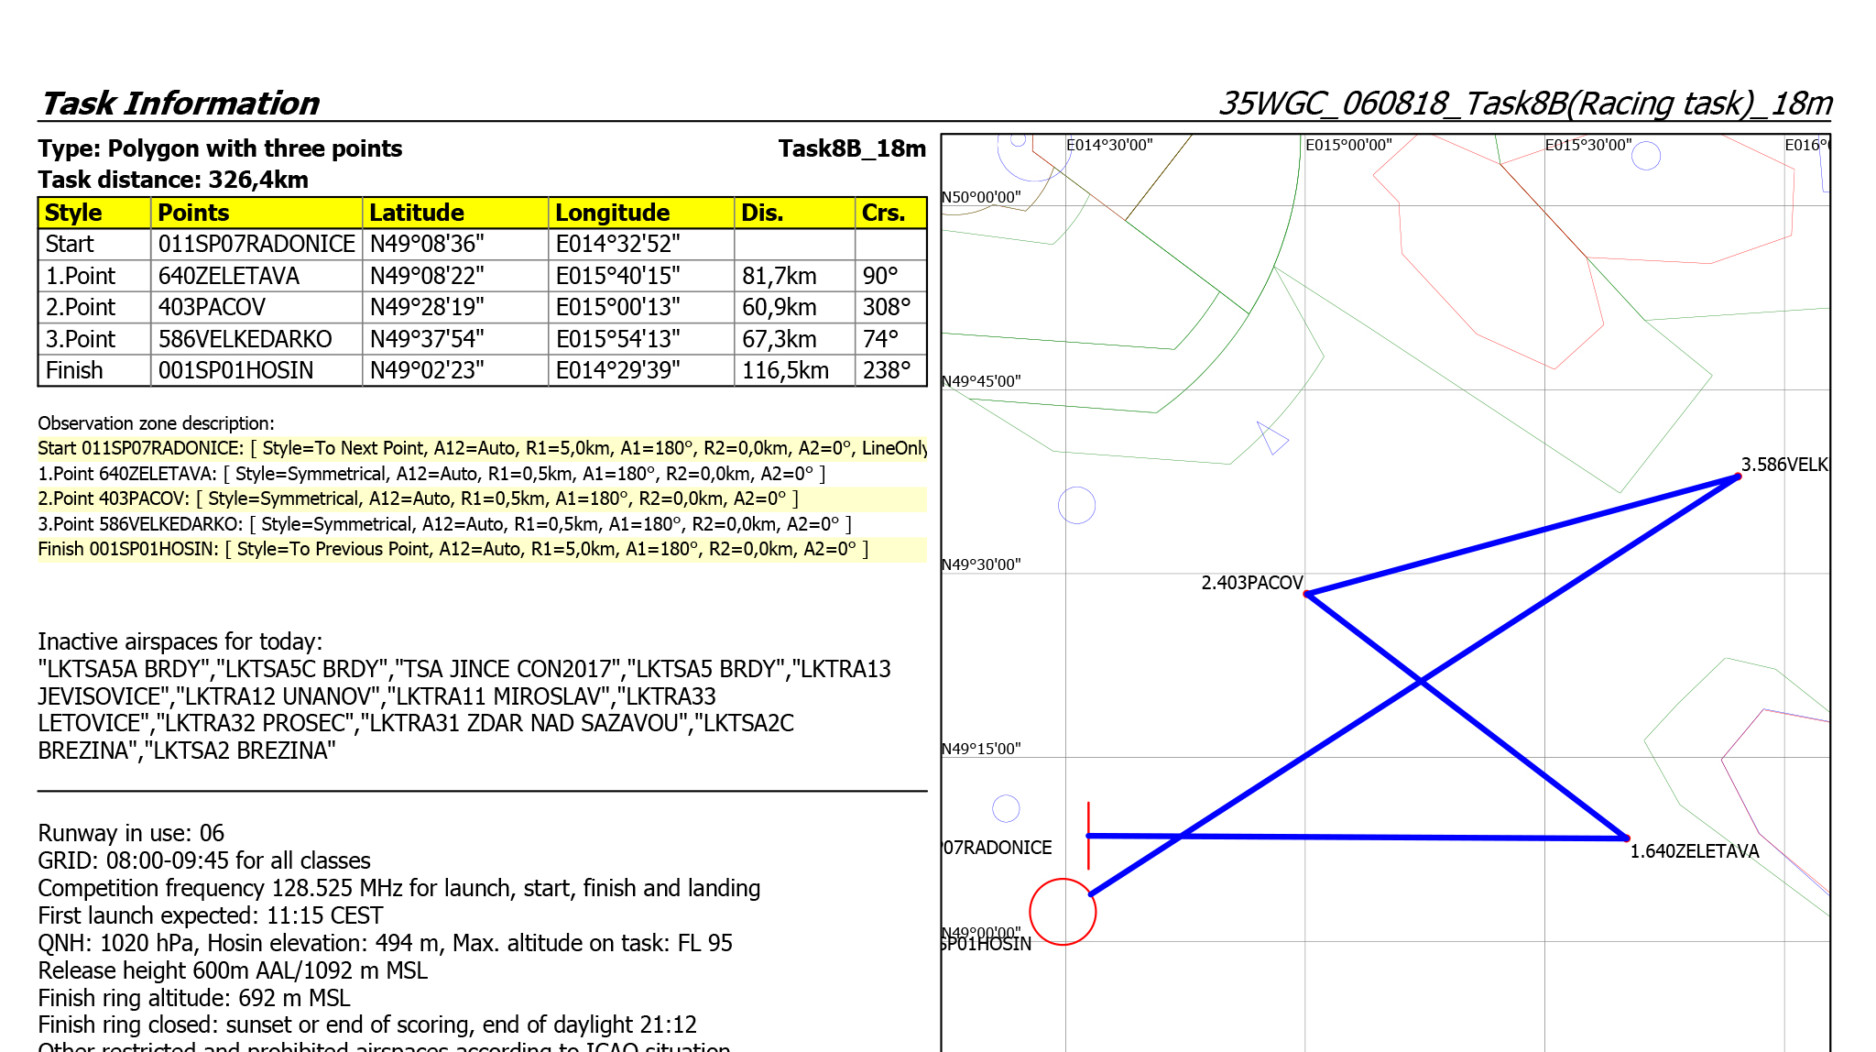Viewport: 1876px width, 1052px height.
Task: Click the 1.640ZELETAVA turnpoint label on map
Action: [x=1693, y=851]
